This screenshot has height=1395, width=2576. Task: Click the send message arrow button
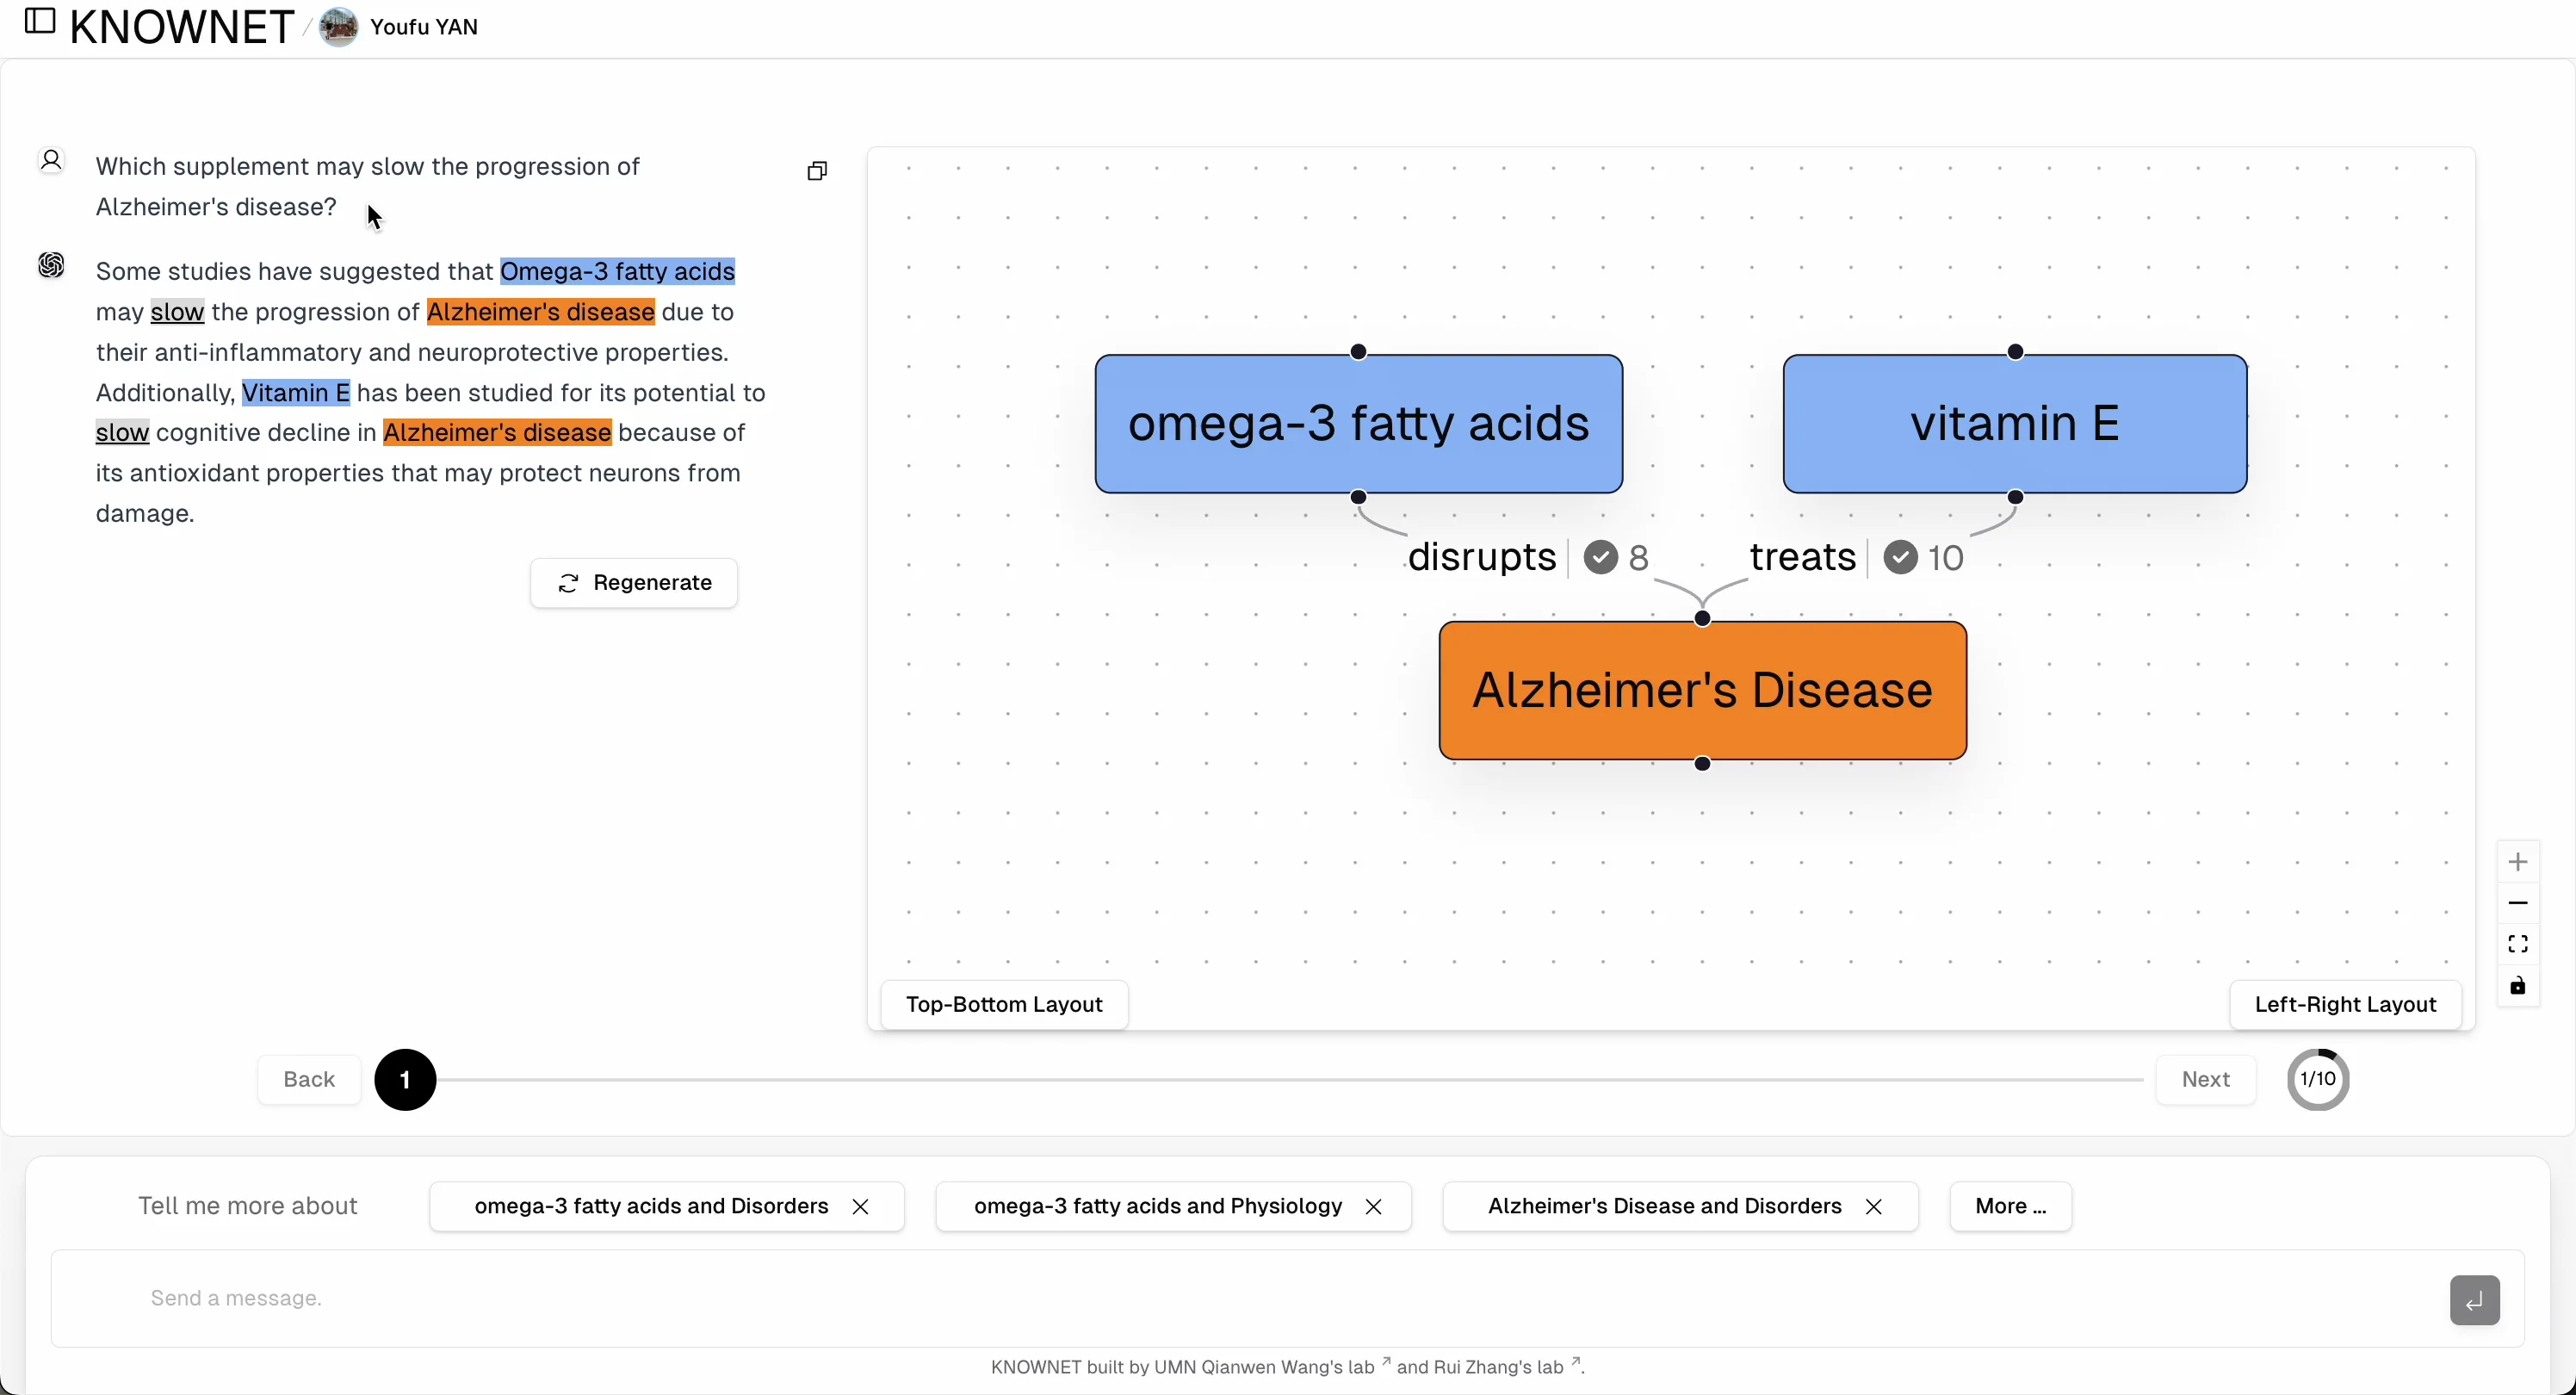click(2474, 1300)
